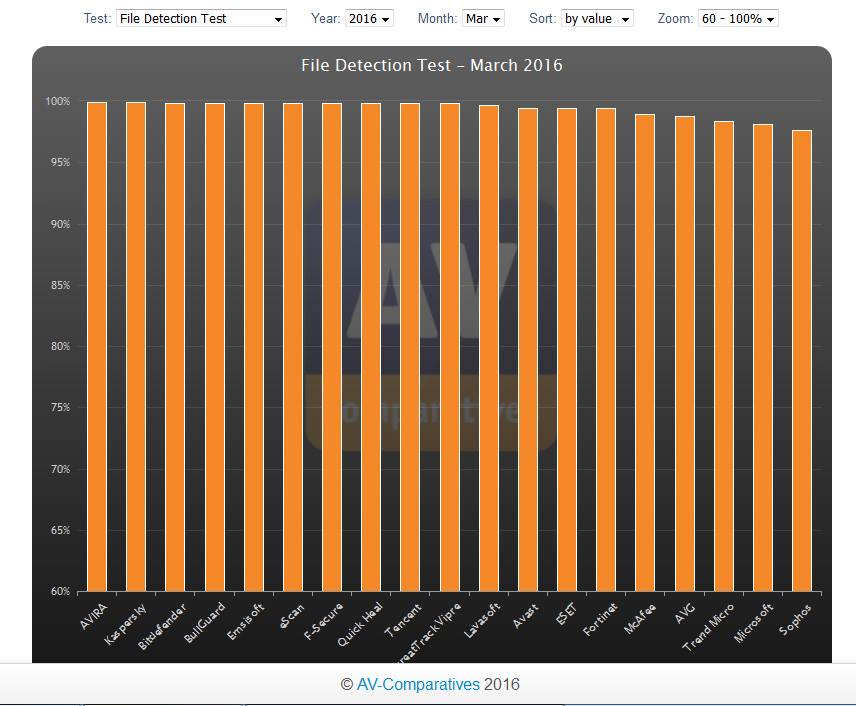The height and width of the screenshot is (706, 856).
Task: Click the 95% y-axis label
Action: [x=60, y=163]
